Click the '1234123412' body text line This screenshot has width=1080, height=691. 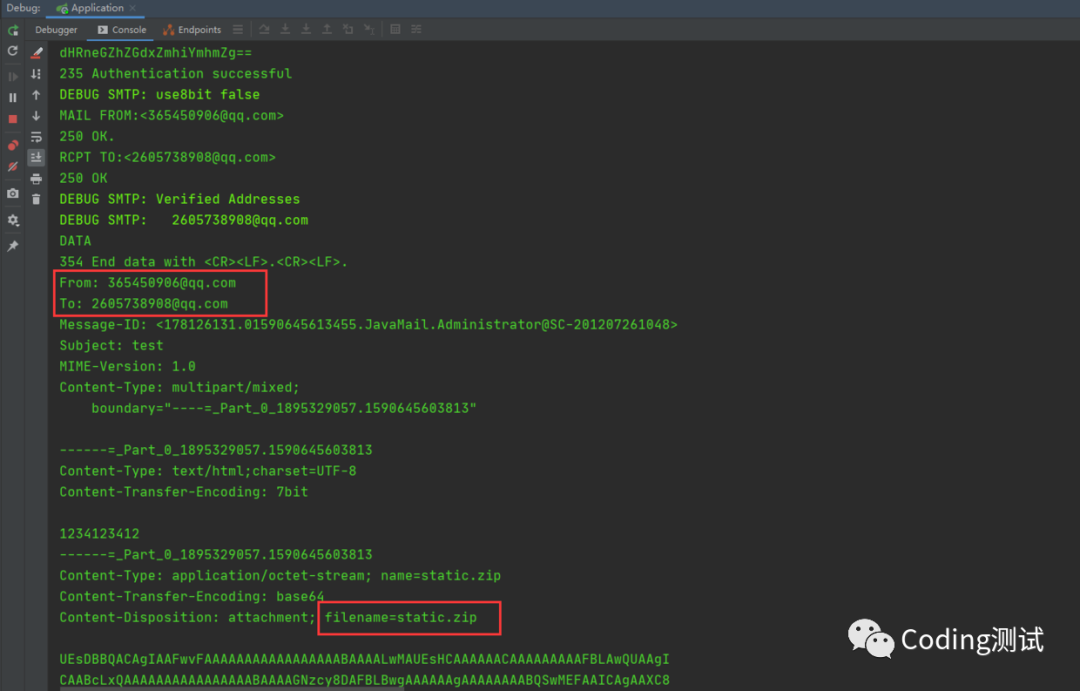(99, 534)
